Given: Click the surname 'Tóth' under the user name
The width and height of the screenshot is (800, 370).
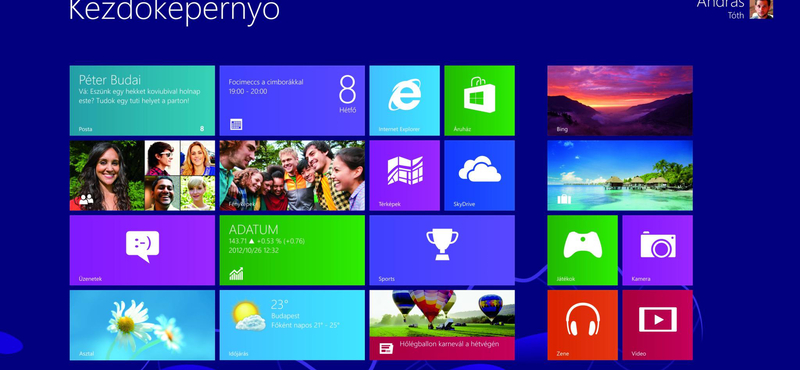Looking at the screenshot, I should point(736,15).
